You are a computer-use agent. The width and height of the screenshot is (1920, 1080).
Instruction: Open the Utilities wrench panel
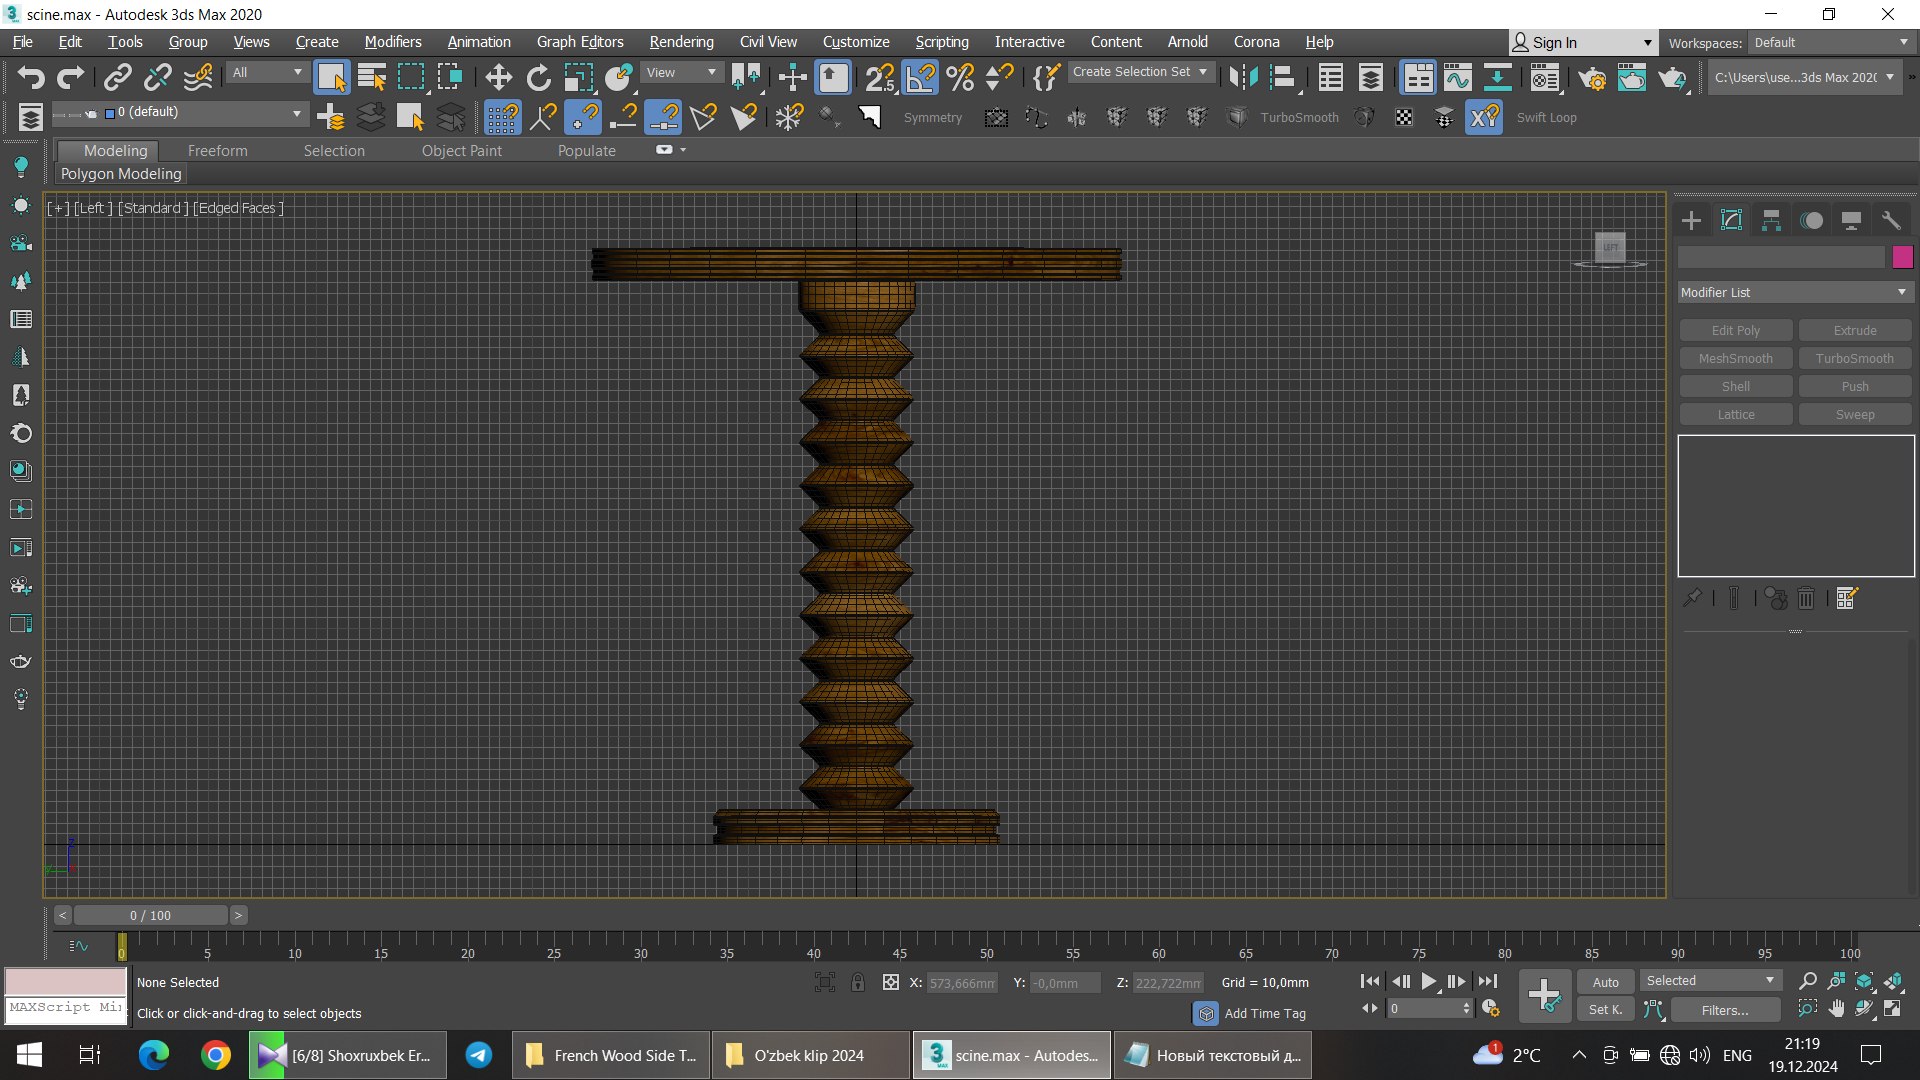coord(1891,220)
